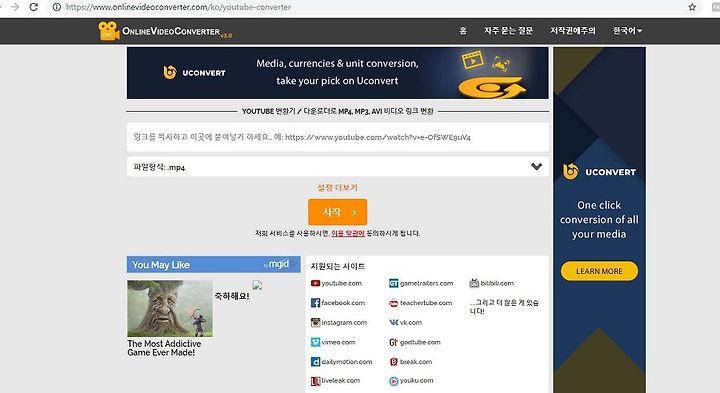The height and width of the screenshot is (393, 720).
Task: Click the dailymotion.com icon
Action: coord(315,362)
